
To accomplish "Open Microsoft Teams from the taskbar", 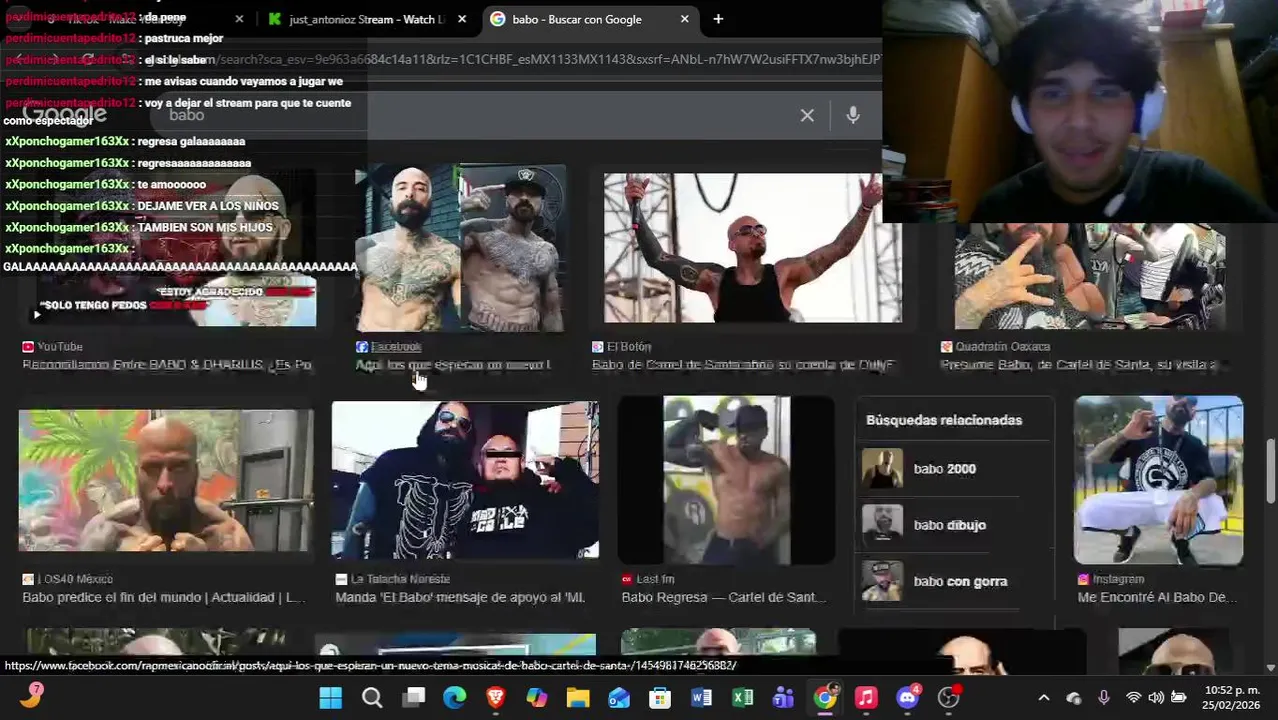I will (783, 697).
